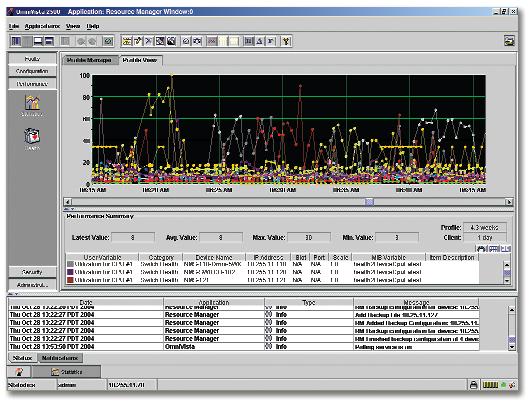The image size is (529, 403).
Task: Select the log row with Application OmniVista
Action: pyautogui.click(x=244, y=347)
